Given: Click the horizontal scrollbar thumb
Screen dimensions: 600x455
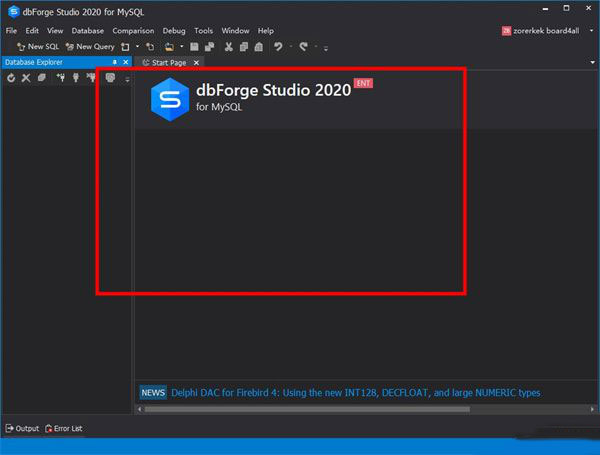Looking at the screenshot, I should 307,409.
